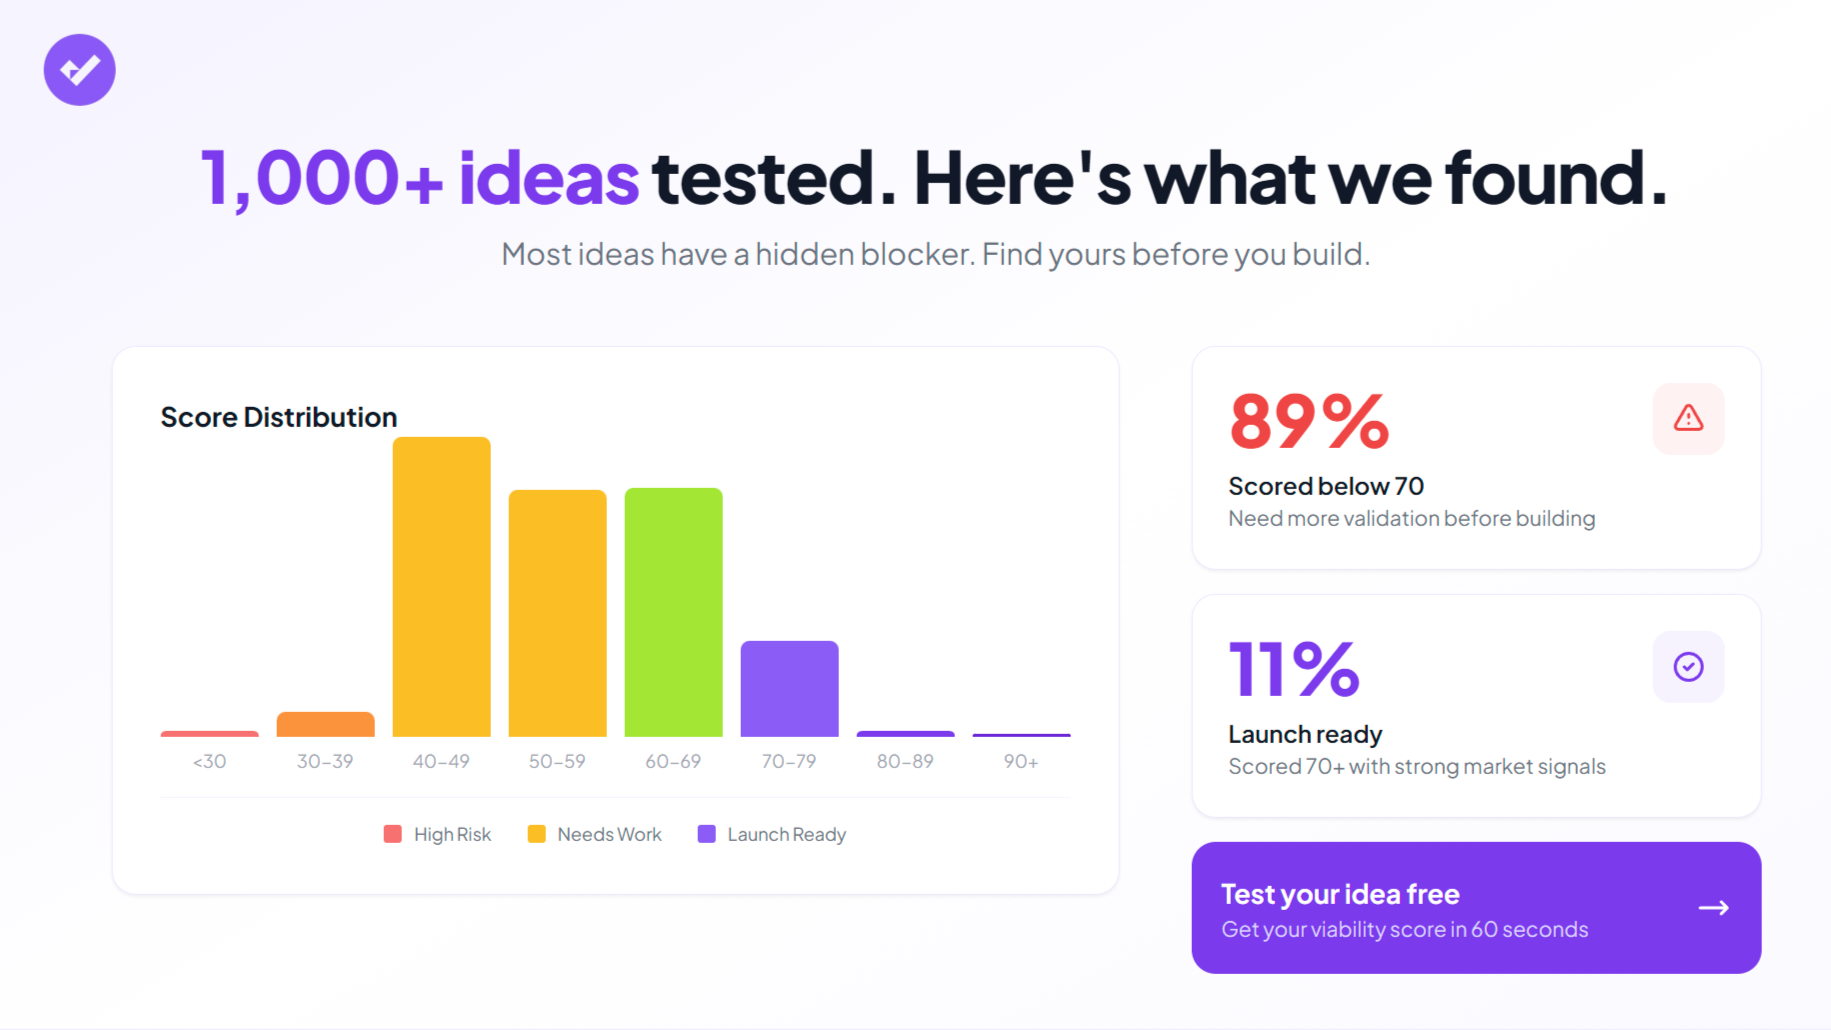Screen dimensions: 1831x1030
Task: Click the purple checkmark logo icon
Action: (x=79, y=70)
